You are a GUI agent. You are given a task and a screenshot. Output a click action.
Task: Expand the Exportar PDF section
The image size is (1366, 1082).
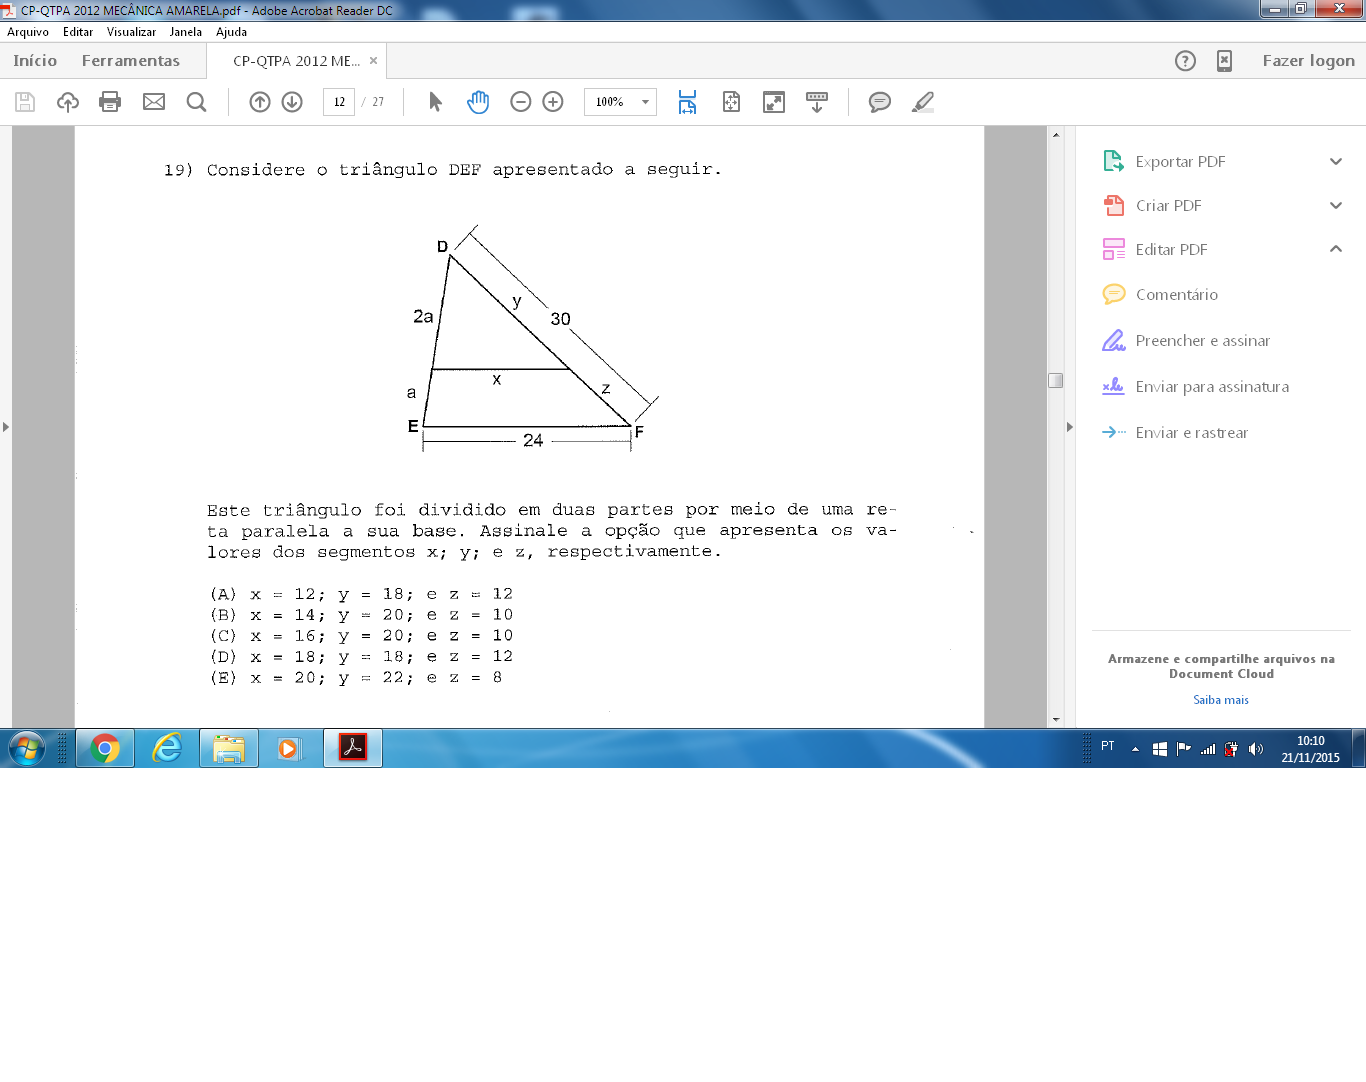pyautogui.click(x=1336, y=161)
